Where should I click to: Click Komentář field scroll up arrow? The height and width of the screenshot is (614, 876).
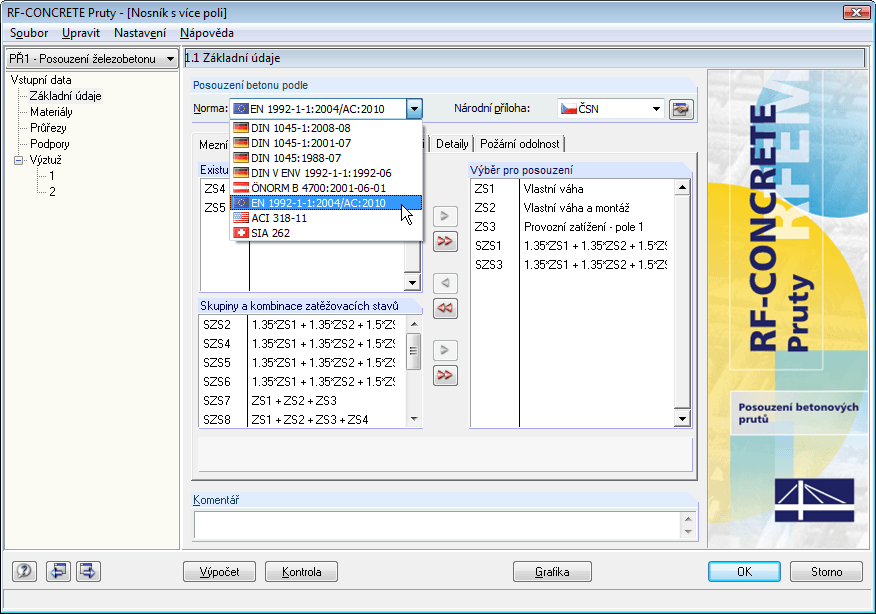point(688,518)
